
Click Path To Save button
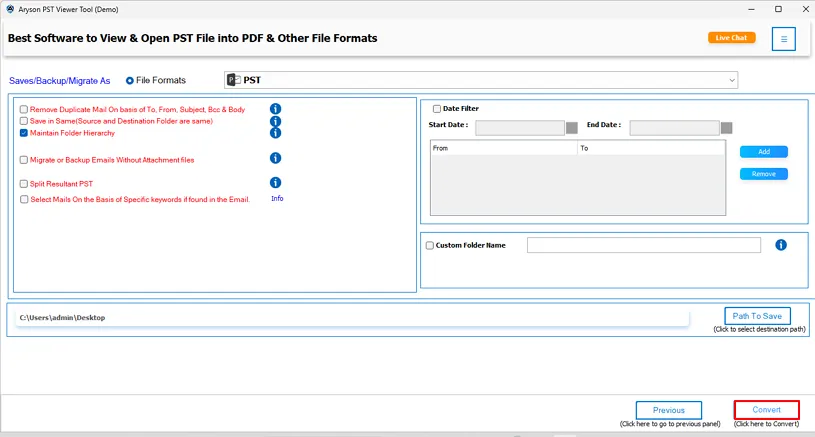pyautogui.click(x=757, y=316)
